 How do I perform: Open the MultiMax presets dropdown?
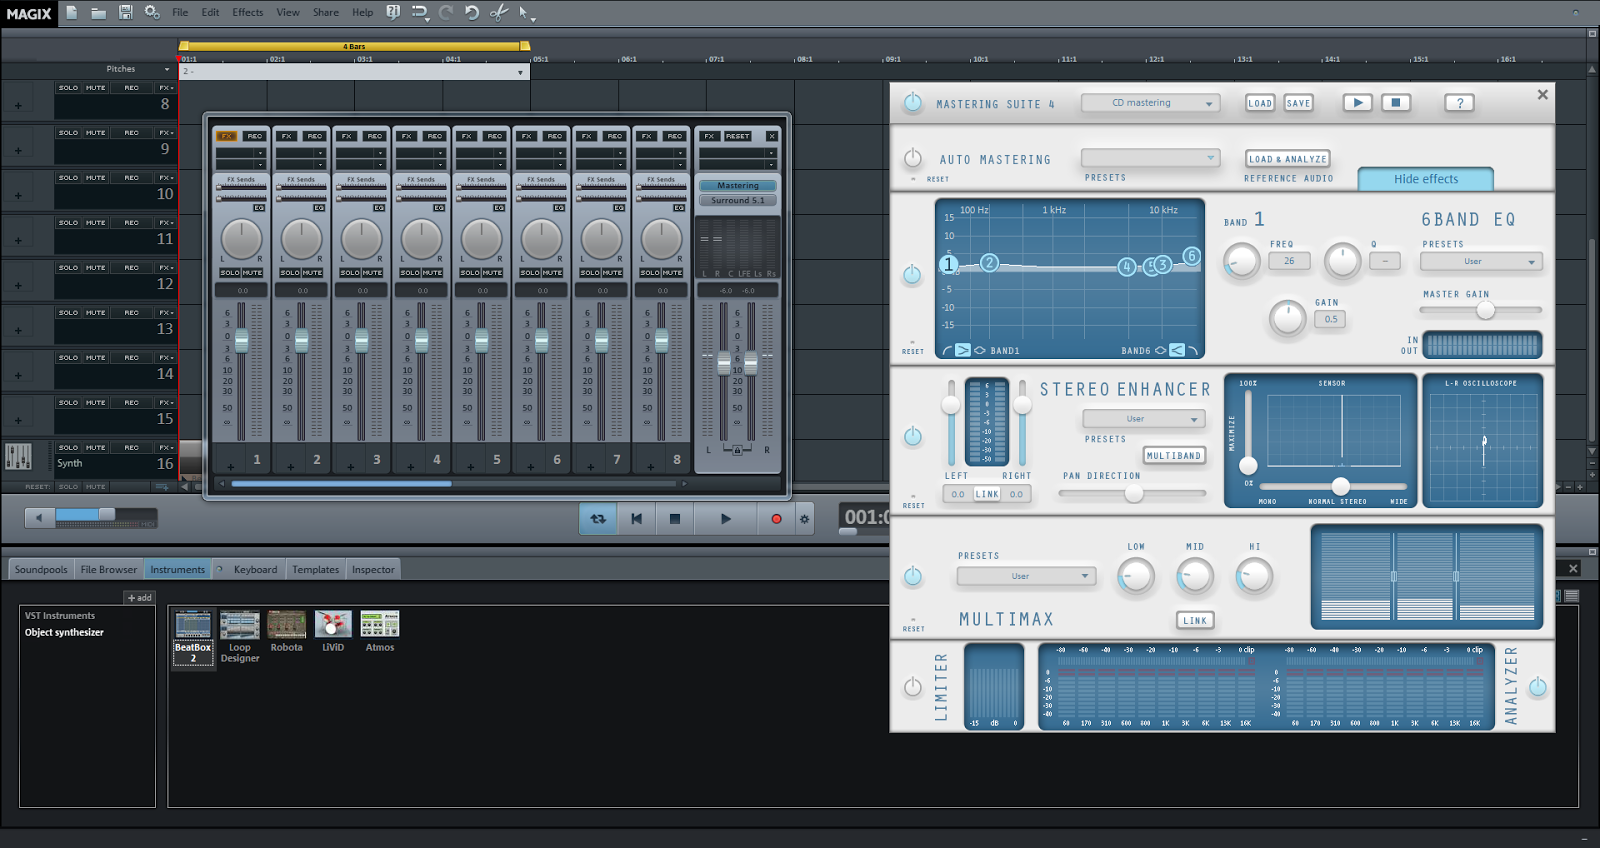tap(1026, 576)
